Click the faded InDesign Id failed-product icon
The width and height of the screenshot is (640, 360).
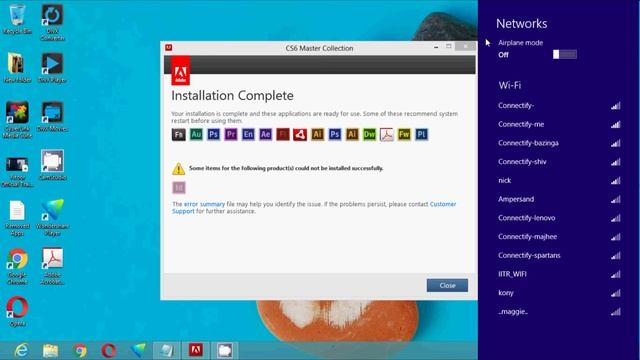[x=179, y=188]
